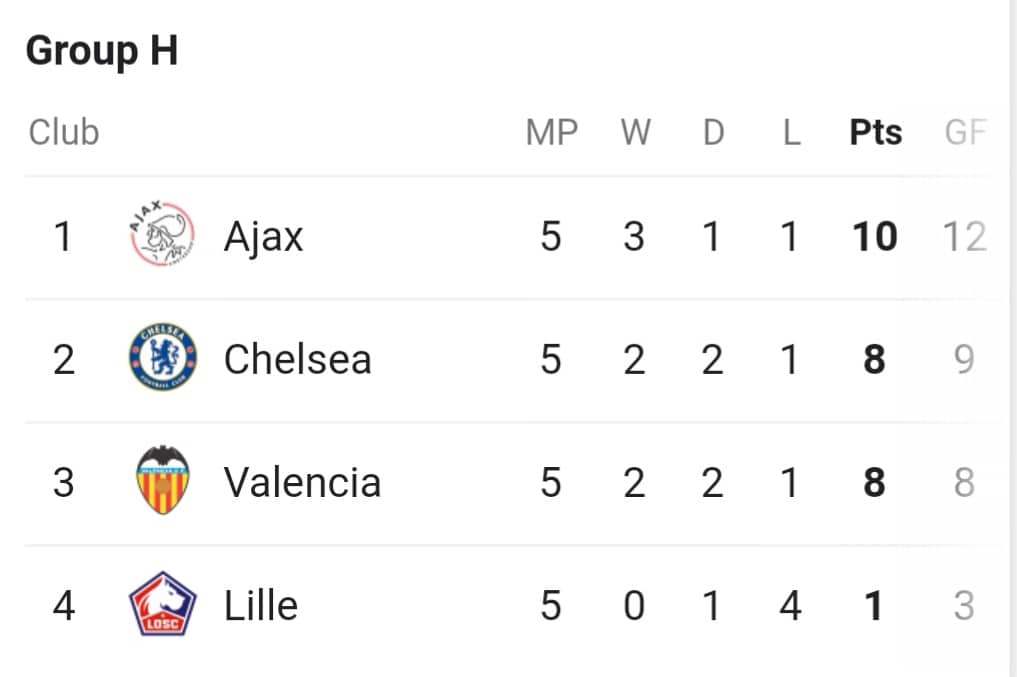This screenshot has height=677, width=1017.
Task: Click the L column header
Action: pyautogui.click(x=791, y=132)
